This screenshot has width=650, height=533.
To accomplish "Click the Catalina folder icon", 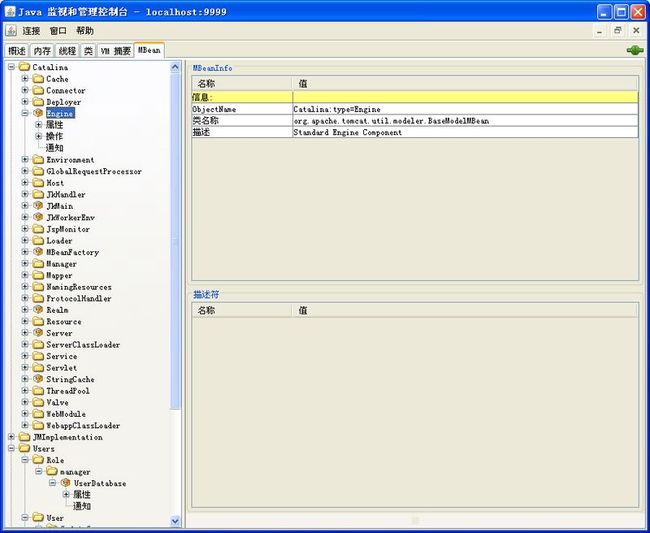I will 25,67.
